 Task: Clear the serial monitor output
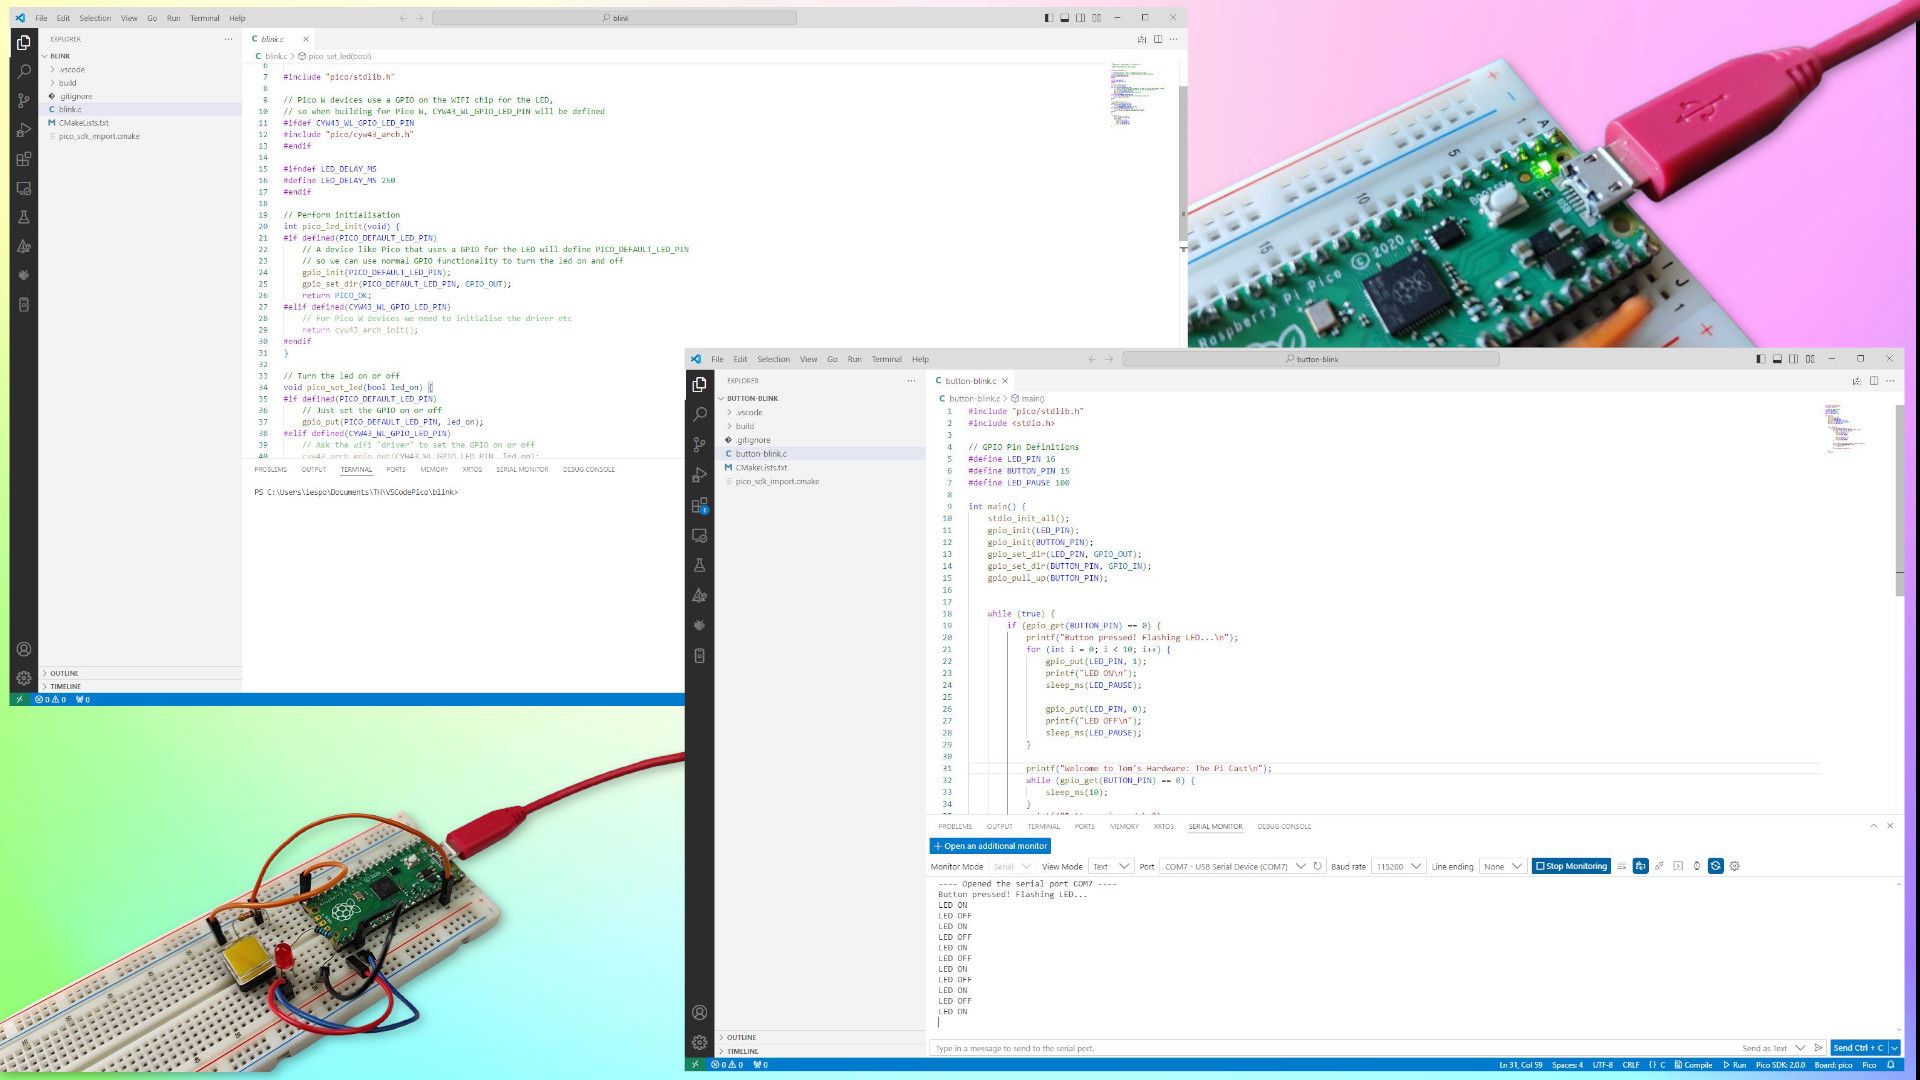point(1621,866)
